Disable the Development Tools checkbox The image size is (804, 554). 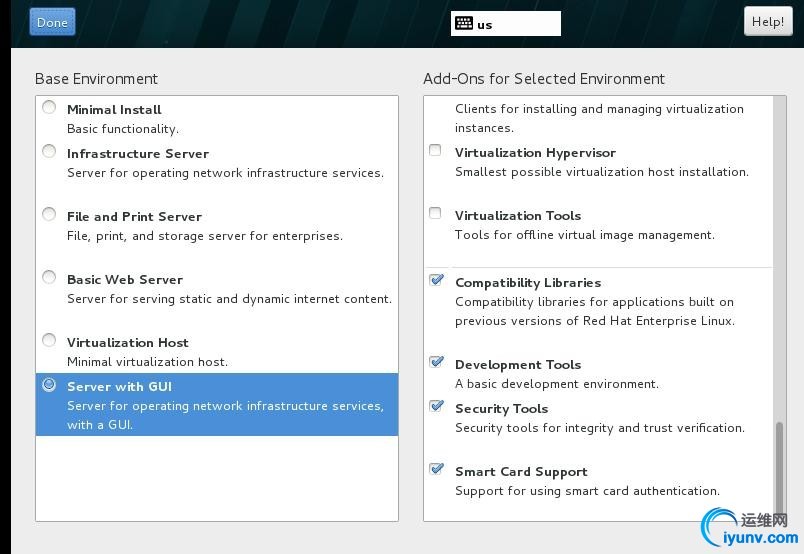436,362
